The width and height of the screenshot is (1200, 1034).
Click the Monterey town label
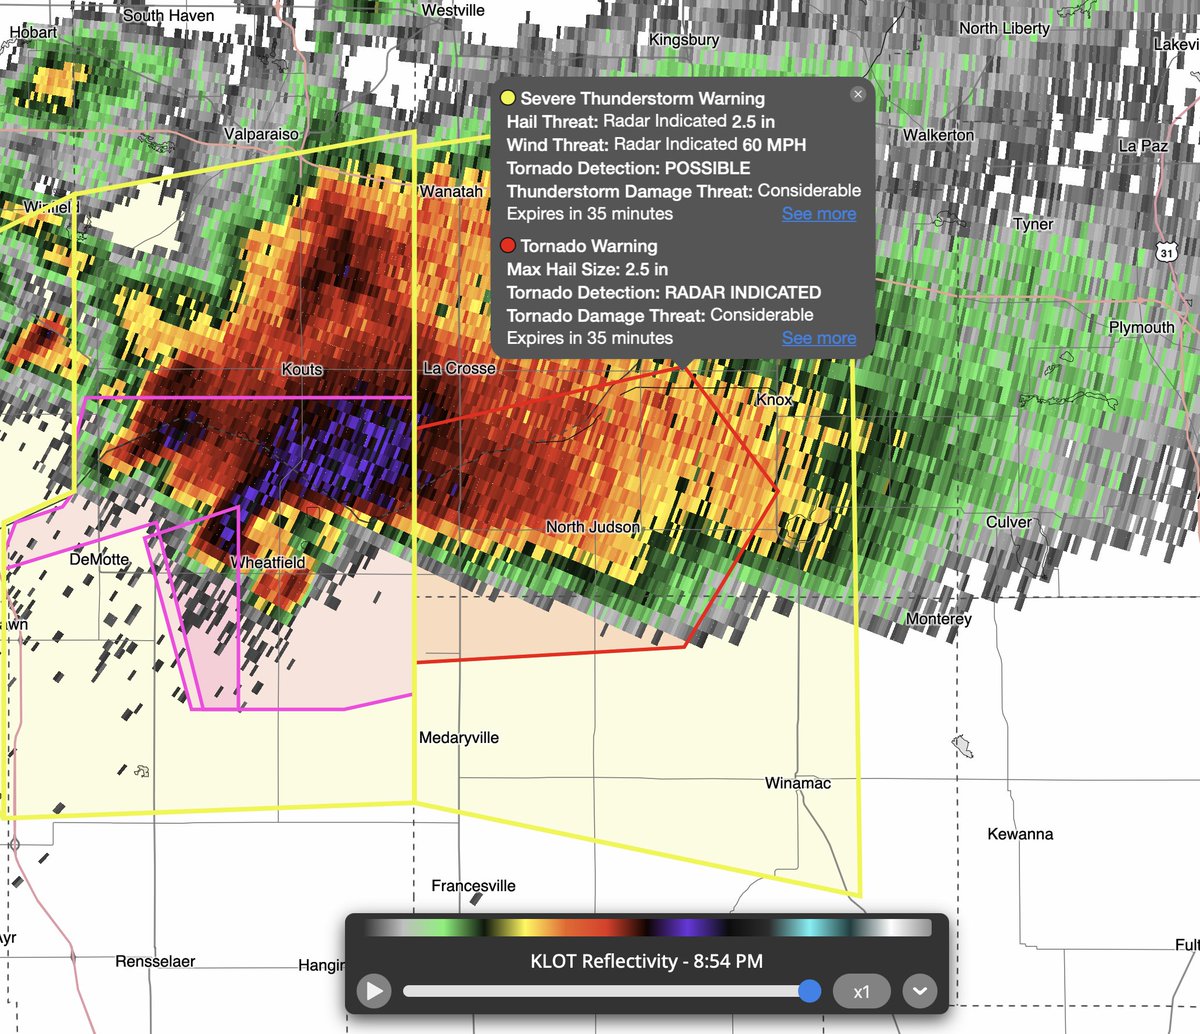click(x=938, y=619)
